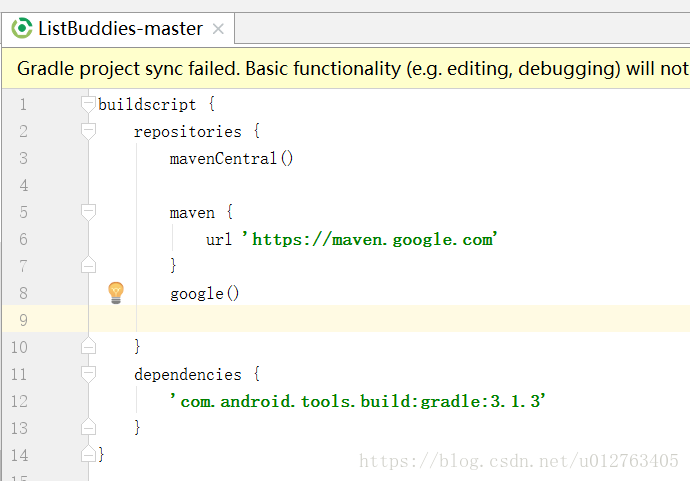This screenshot has width=690, height=481.
Task: Click closing brace on line 7
Action: point(173,265)
